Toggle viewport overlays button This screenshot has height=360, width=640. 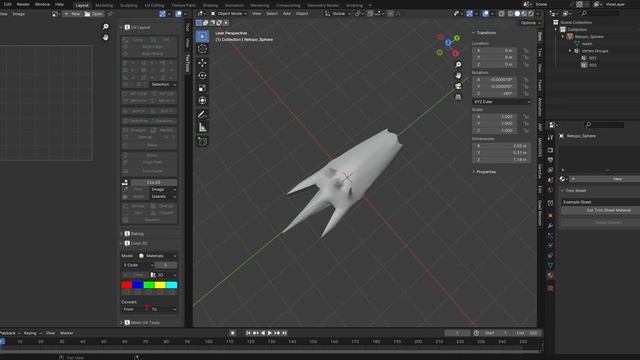(485, 13)
